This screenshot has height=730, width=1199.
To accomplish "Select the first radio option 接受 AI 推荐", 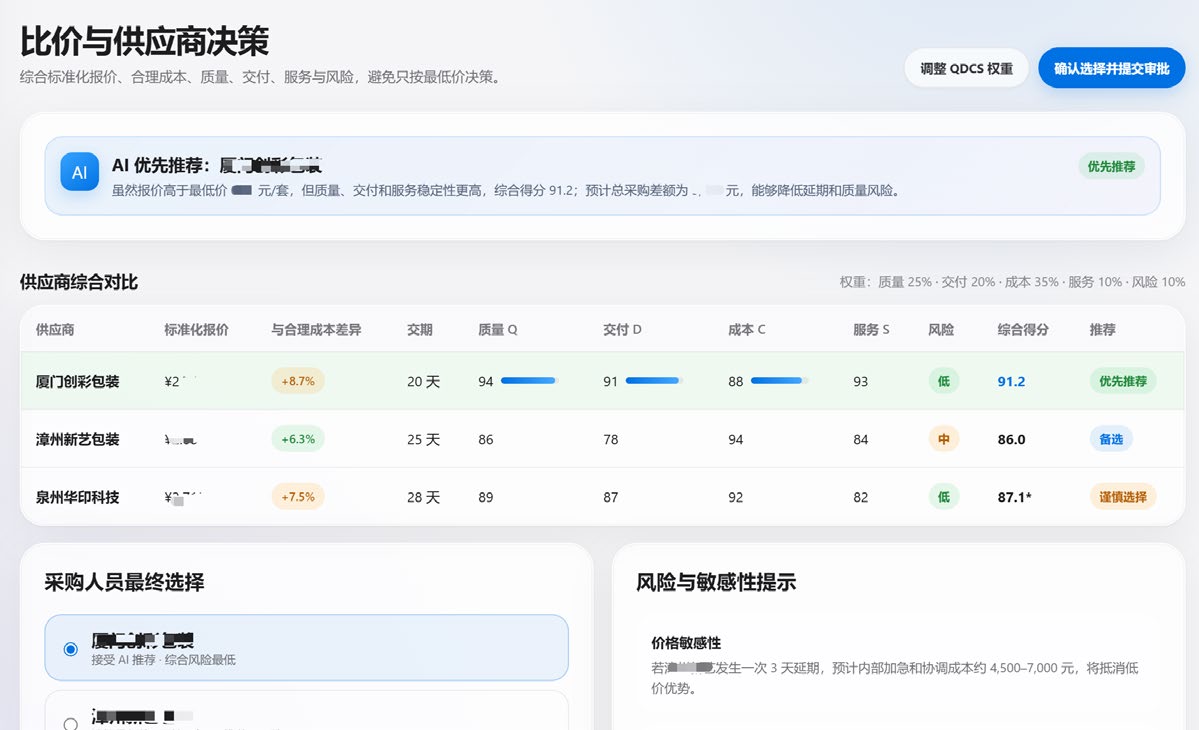I will (x=70, y=649).
